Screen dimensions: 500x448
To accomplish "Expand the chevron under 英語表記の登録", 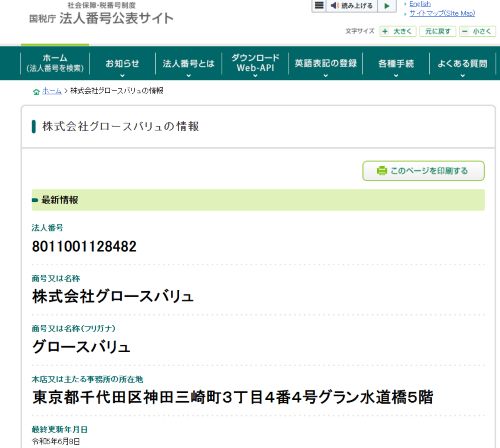I will point(326,76).
